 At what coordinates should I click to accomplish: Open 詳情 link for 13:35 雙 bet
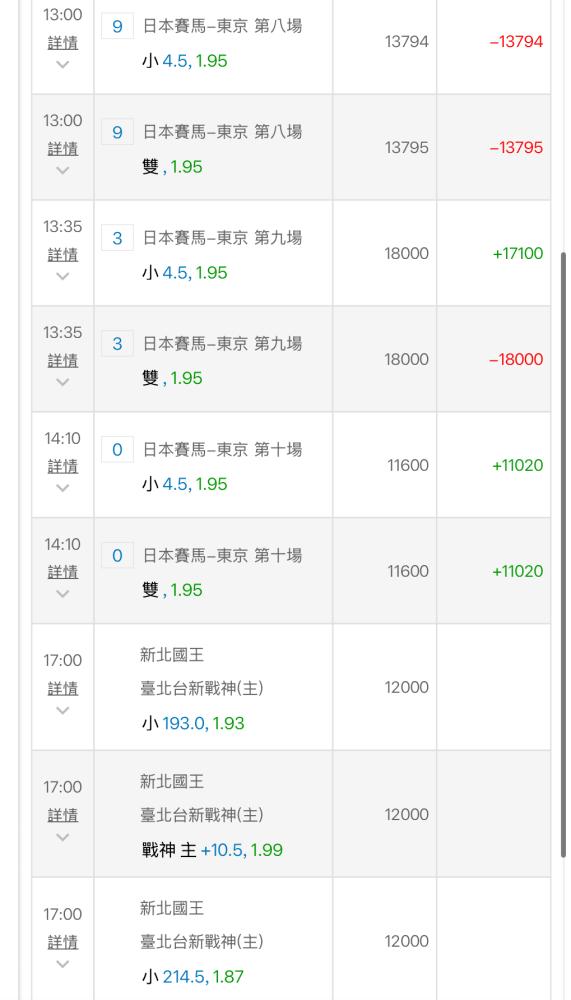(x=63, y=360)
